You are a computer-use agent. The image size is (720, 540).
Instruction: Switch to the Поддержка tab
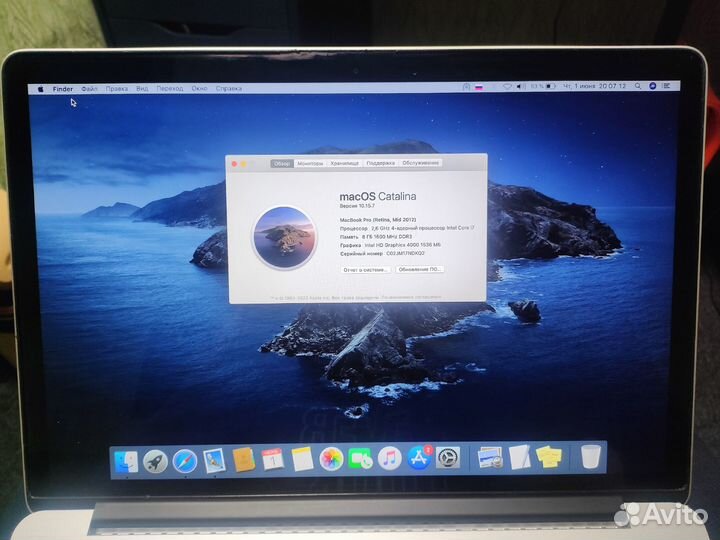pyautogui.click(x=381, y=163)
